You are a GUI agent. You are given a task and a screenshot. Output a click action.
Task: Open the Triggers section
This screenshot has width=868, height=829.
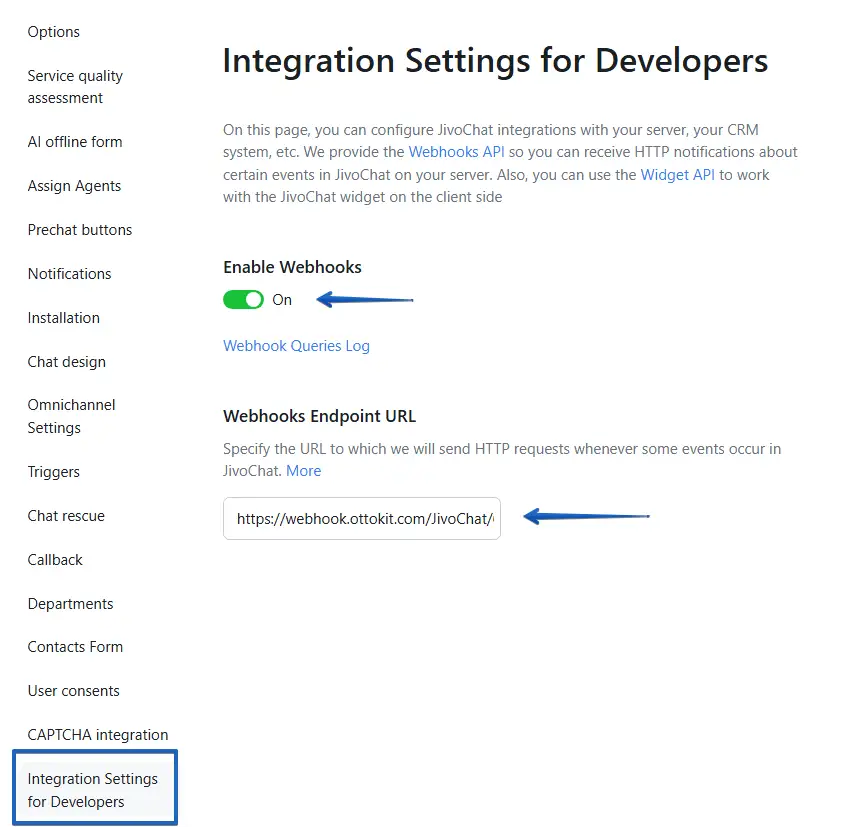coord(54,472)
